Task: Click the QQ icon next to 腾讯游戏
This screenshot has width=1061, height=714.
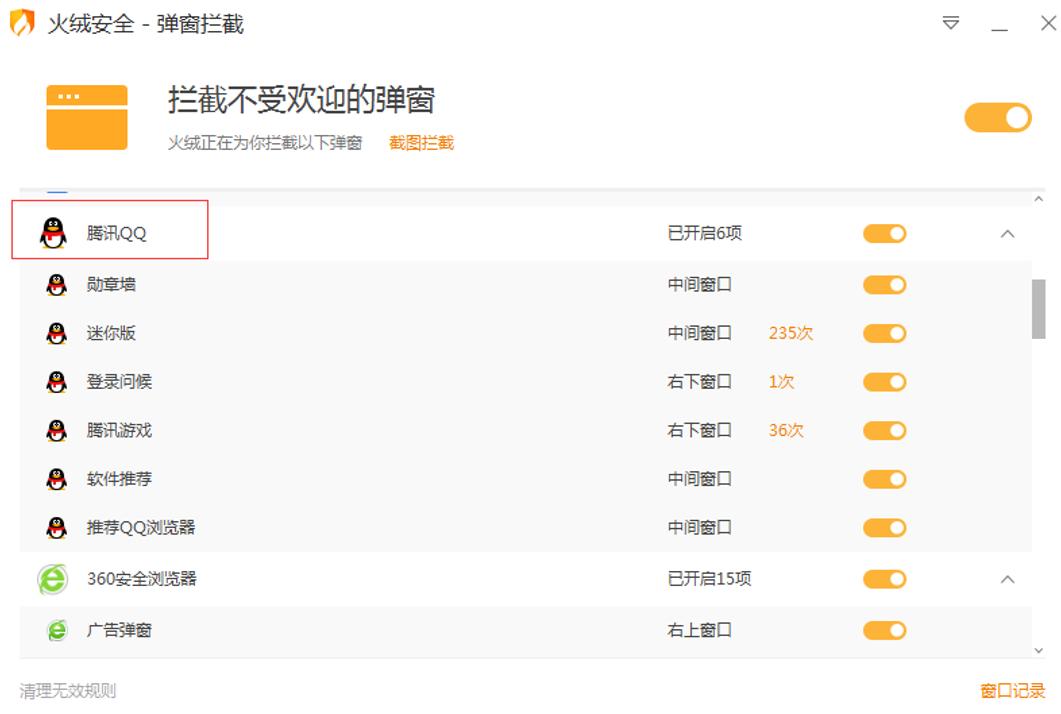Action: point(54,430)
